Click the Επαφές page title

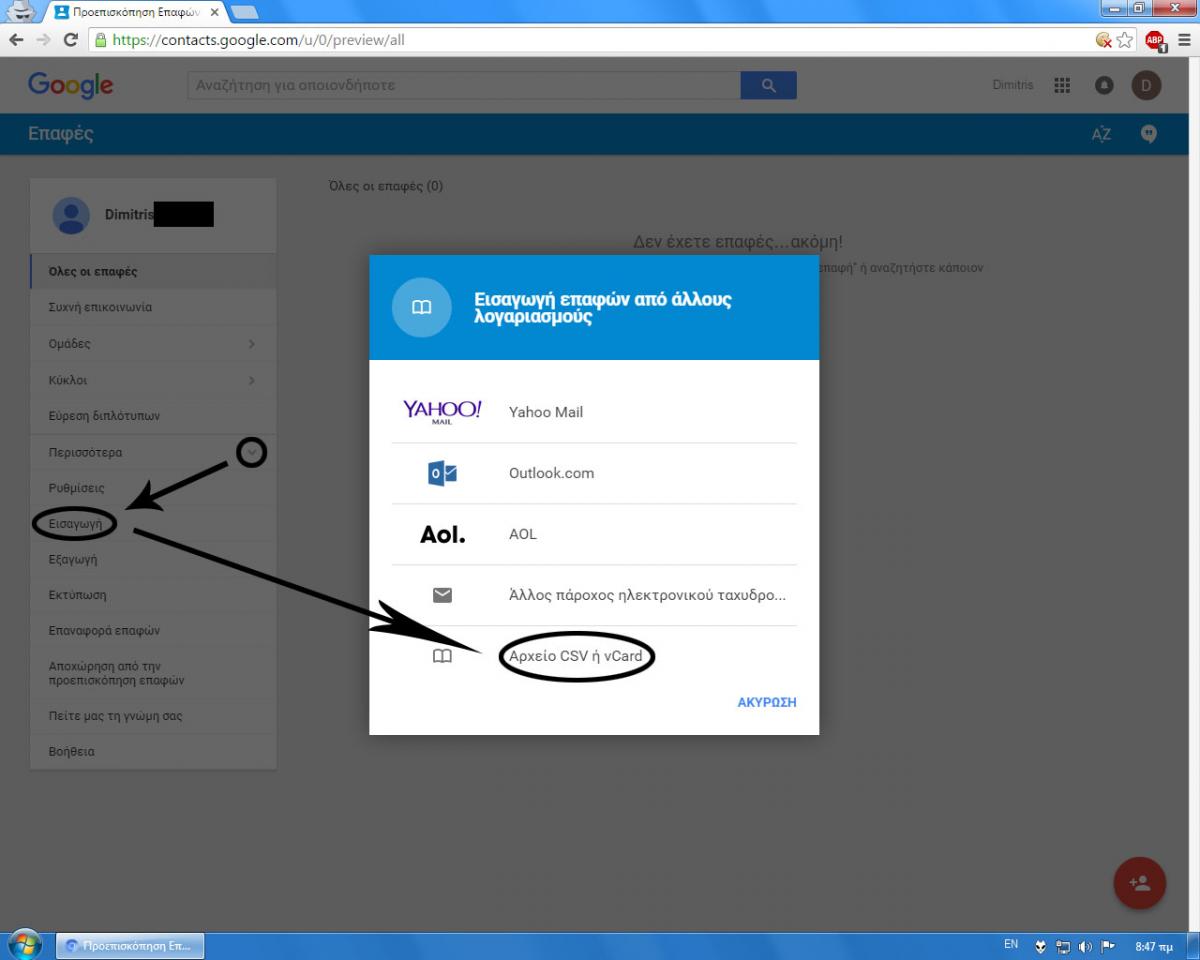tap(61, 134)
